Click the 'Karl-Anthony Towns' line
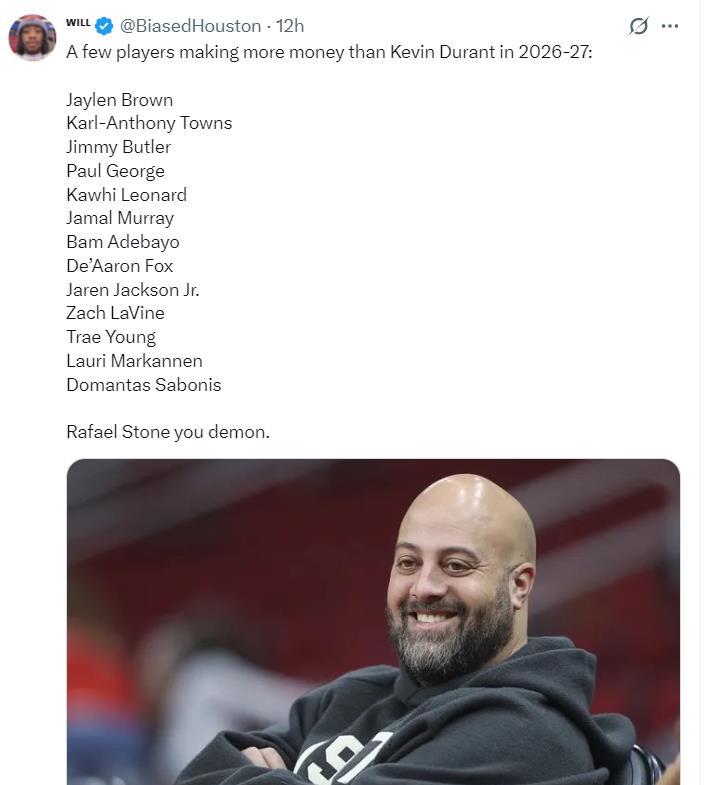 (149, 123)
